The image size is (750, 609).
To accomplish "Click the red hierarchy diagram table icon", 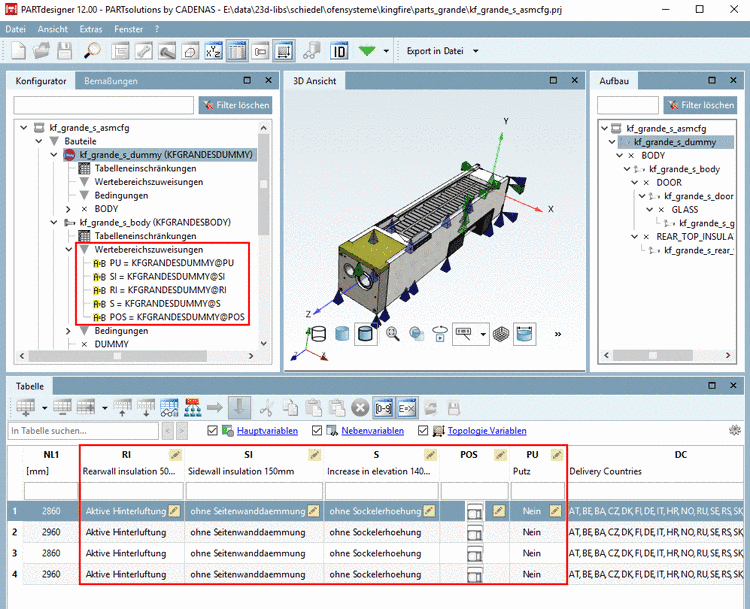I will (192, 408).
